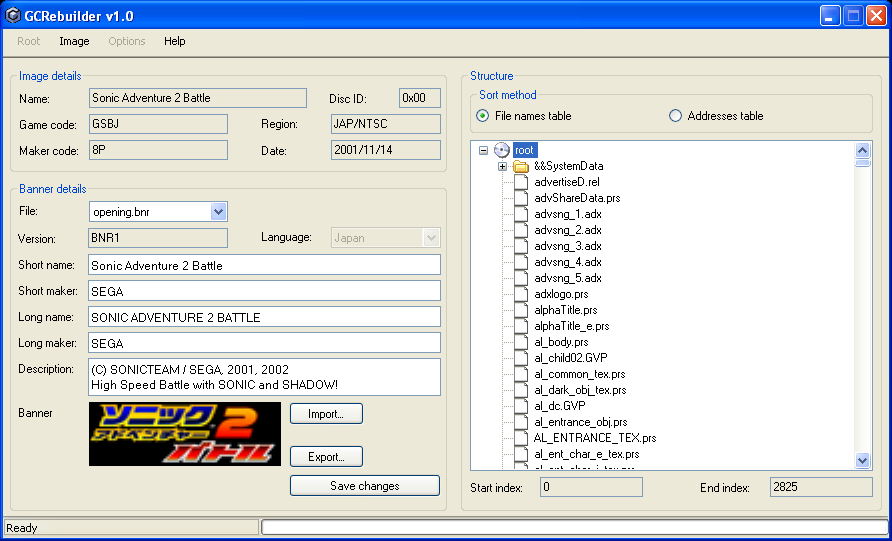Click file icon beside advsng_5.adx
The image size is (892, 541).
(x=521, y=278)
